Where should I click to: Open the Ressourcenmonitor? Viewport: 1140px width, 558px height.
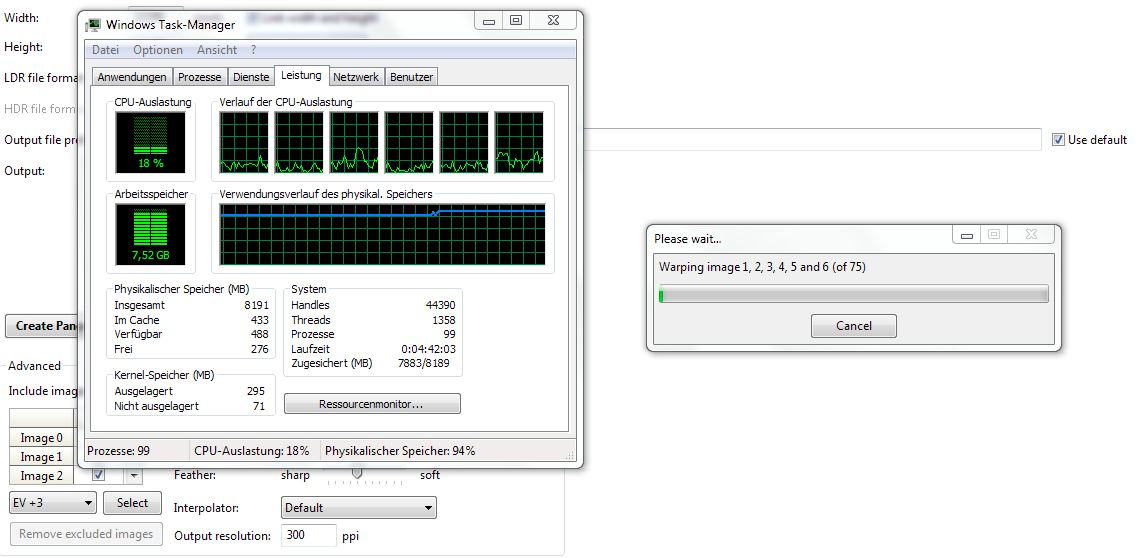click(372, 404)
